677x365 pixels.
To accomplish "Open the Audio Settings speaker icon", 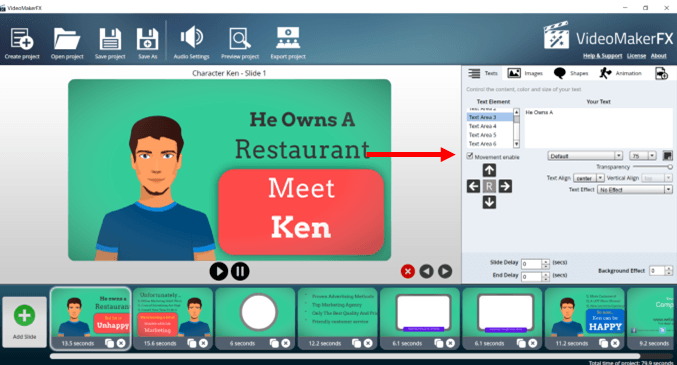I will click(x=191, y=38).
